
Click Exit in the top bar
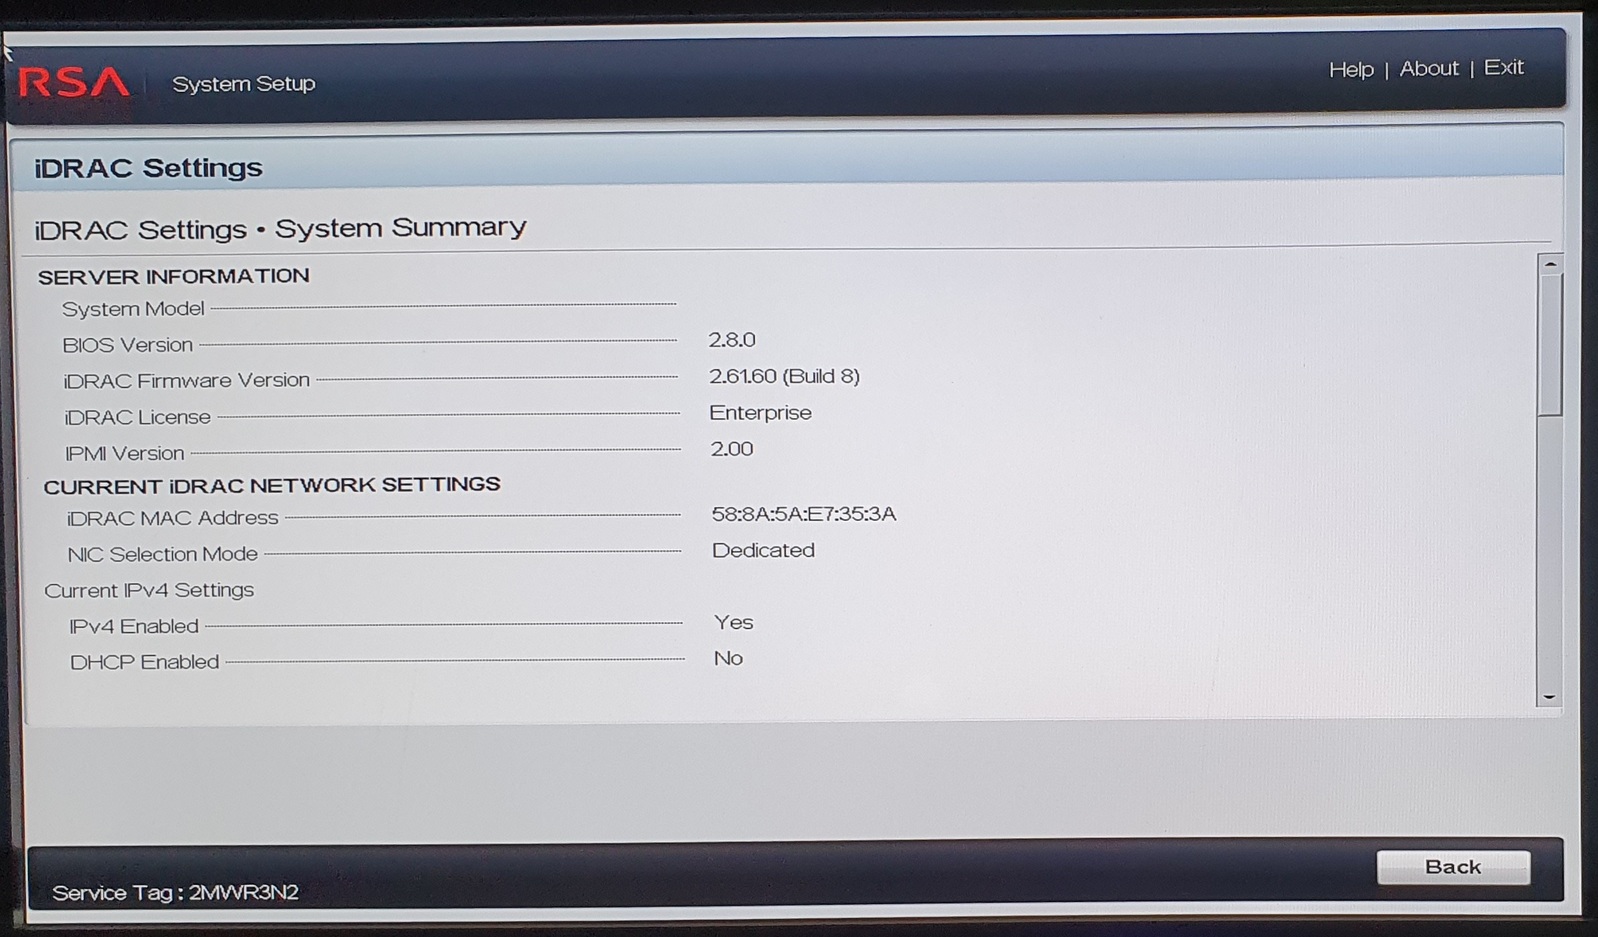[1504, 67]
